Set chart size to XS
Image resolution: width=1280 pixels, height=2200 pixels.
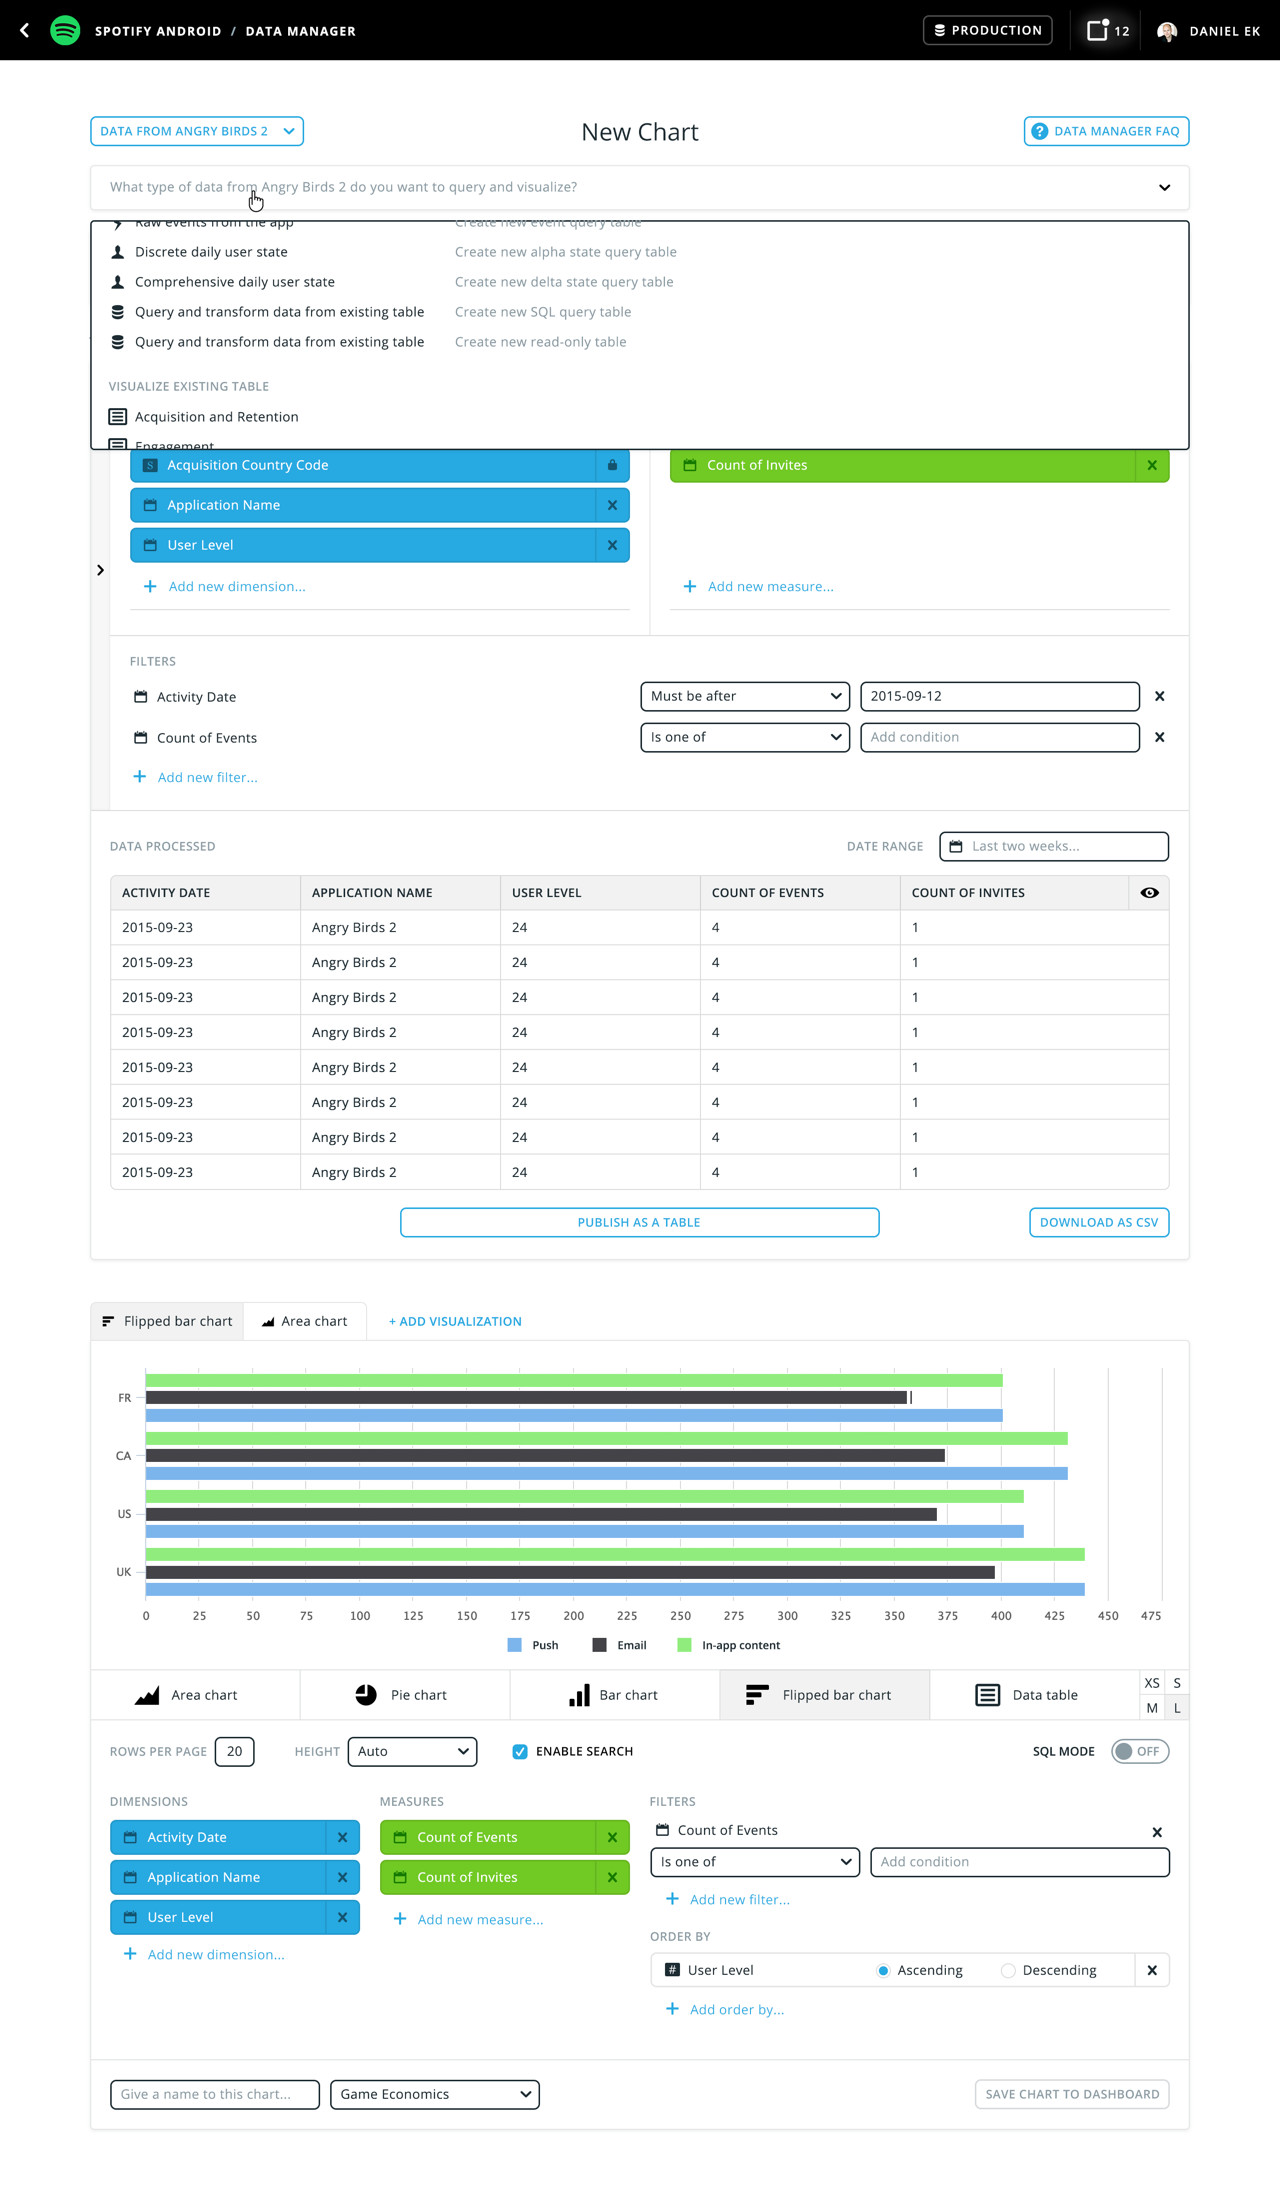pos(1152,1683)
